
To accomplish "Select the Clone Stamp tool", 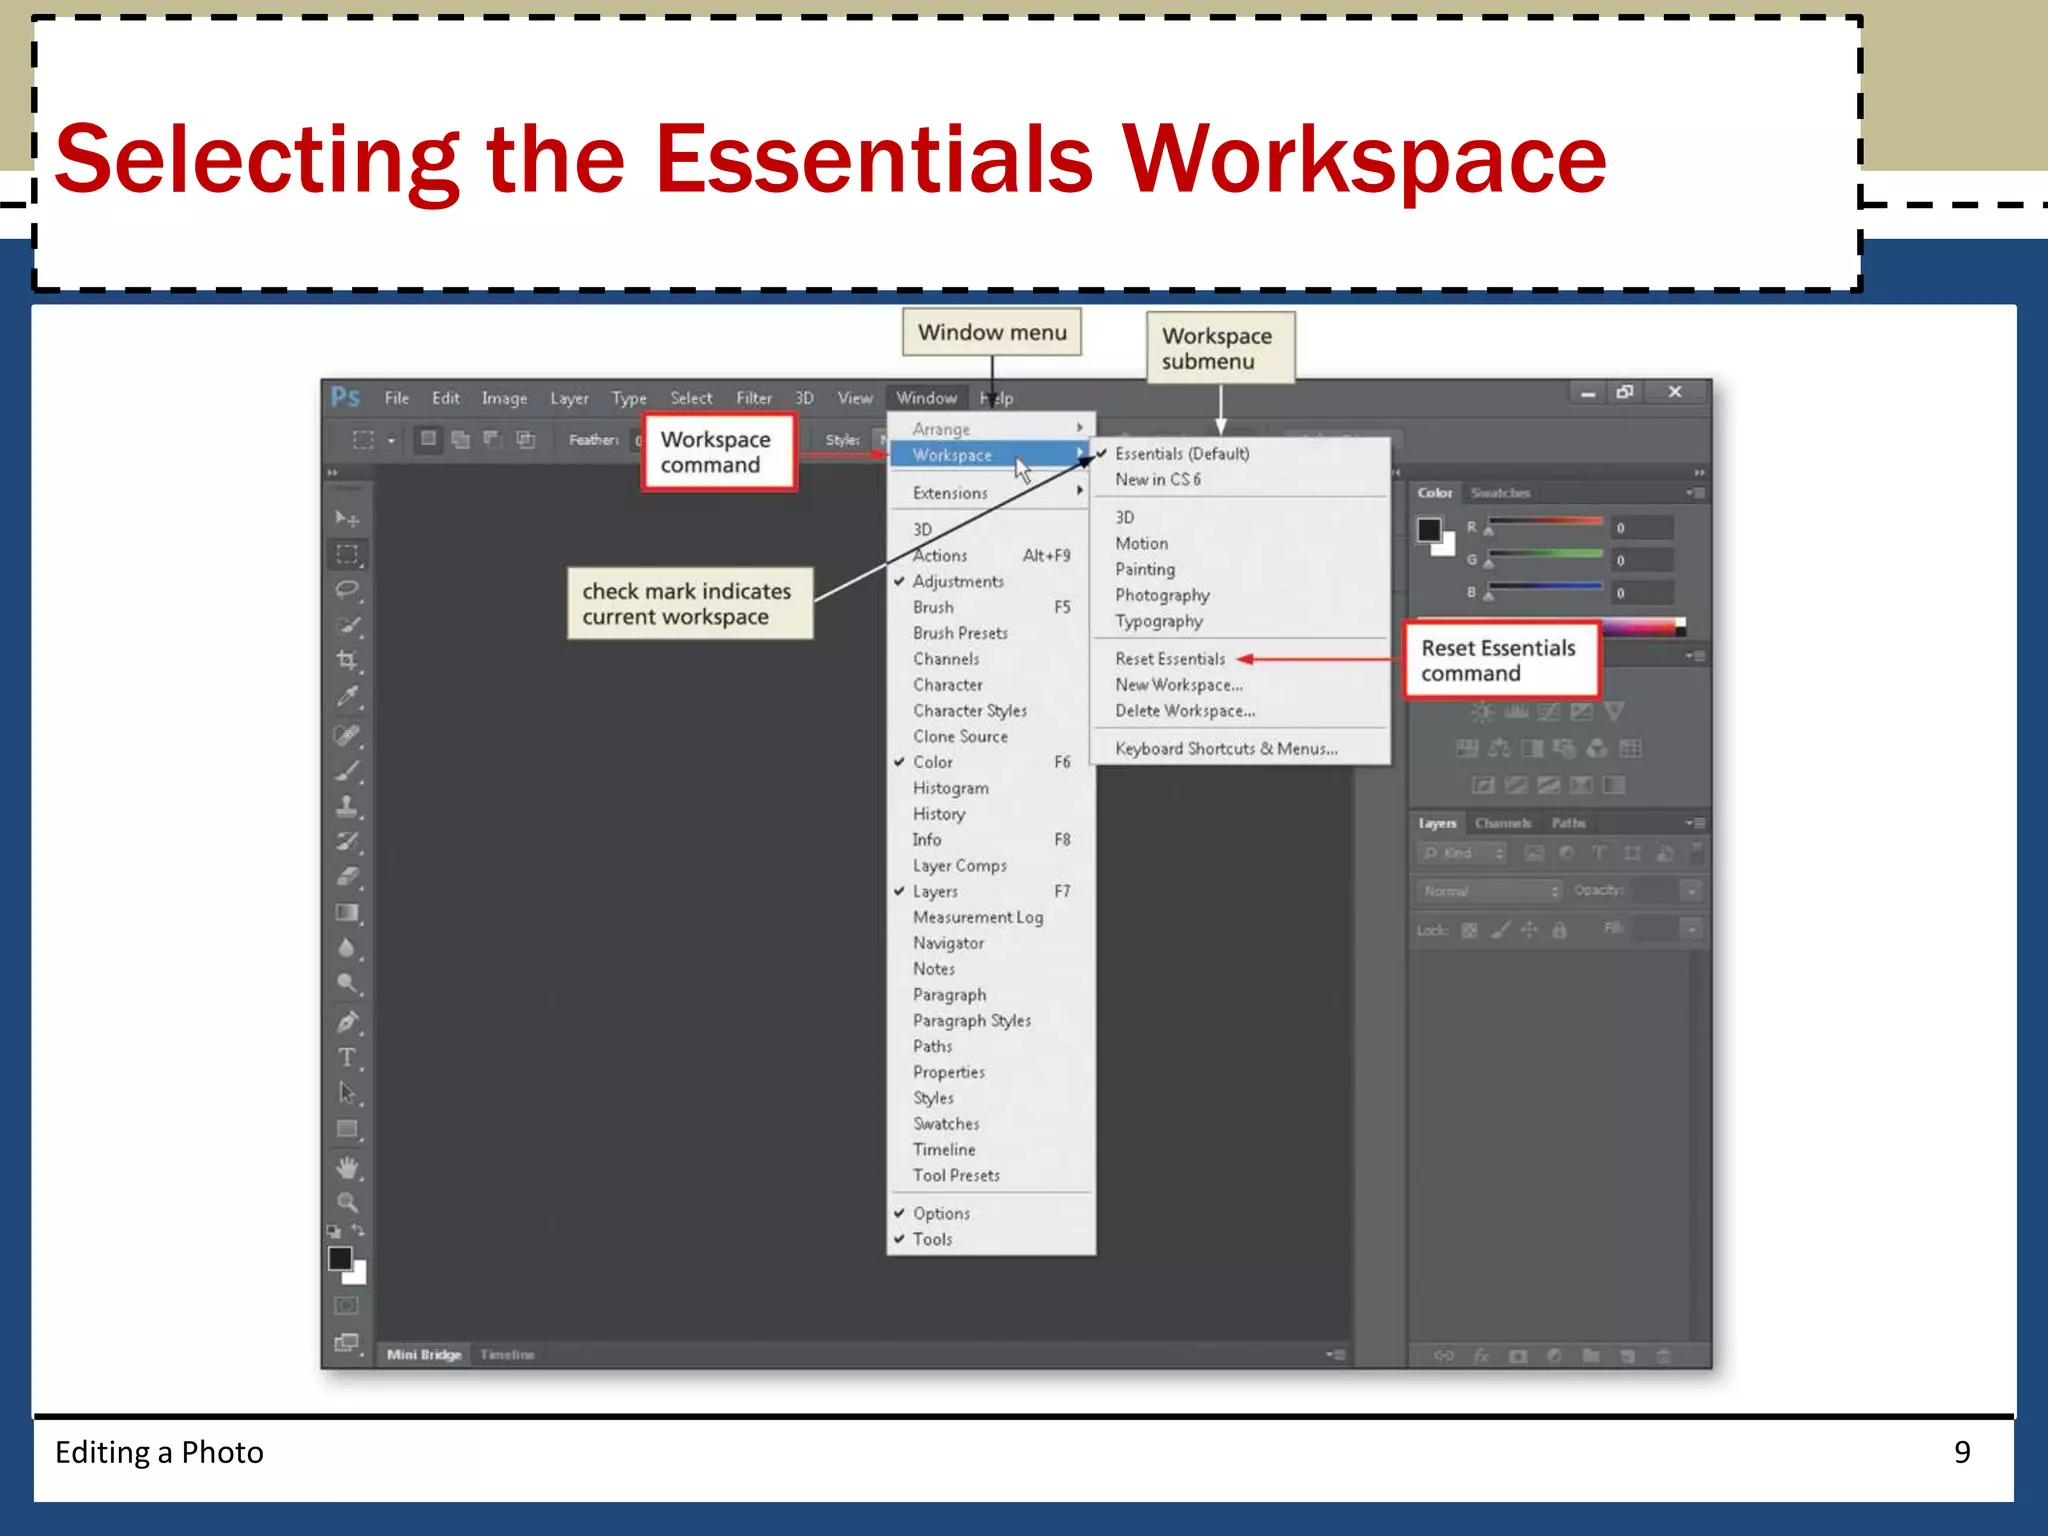I will pyautogui.click(x=347, y=806).
